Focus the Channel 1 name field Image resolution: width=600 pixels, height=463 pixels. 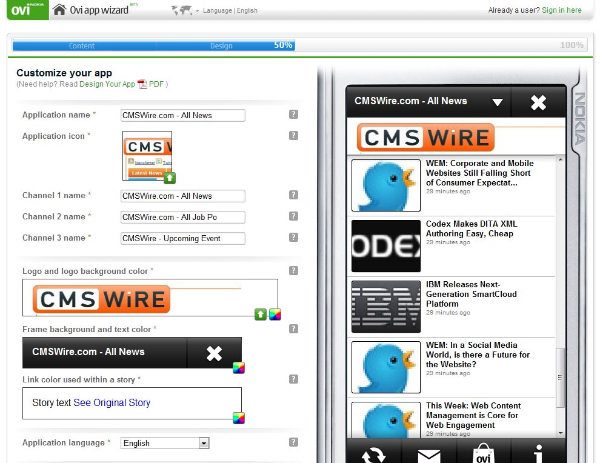(183, 196)
